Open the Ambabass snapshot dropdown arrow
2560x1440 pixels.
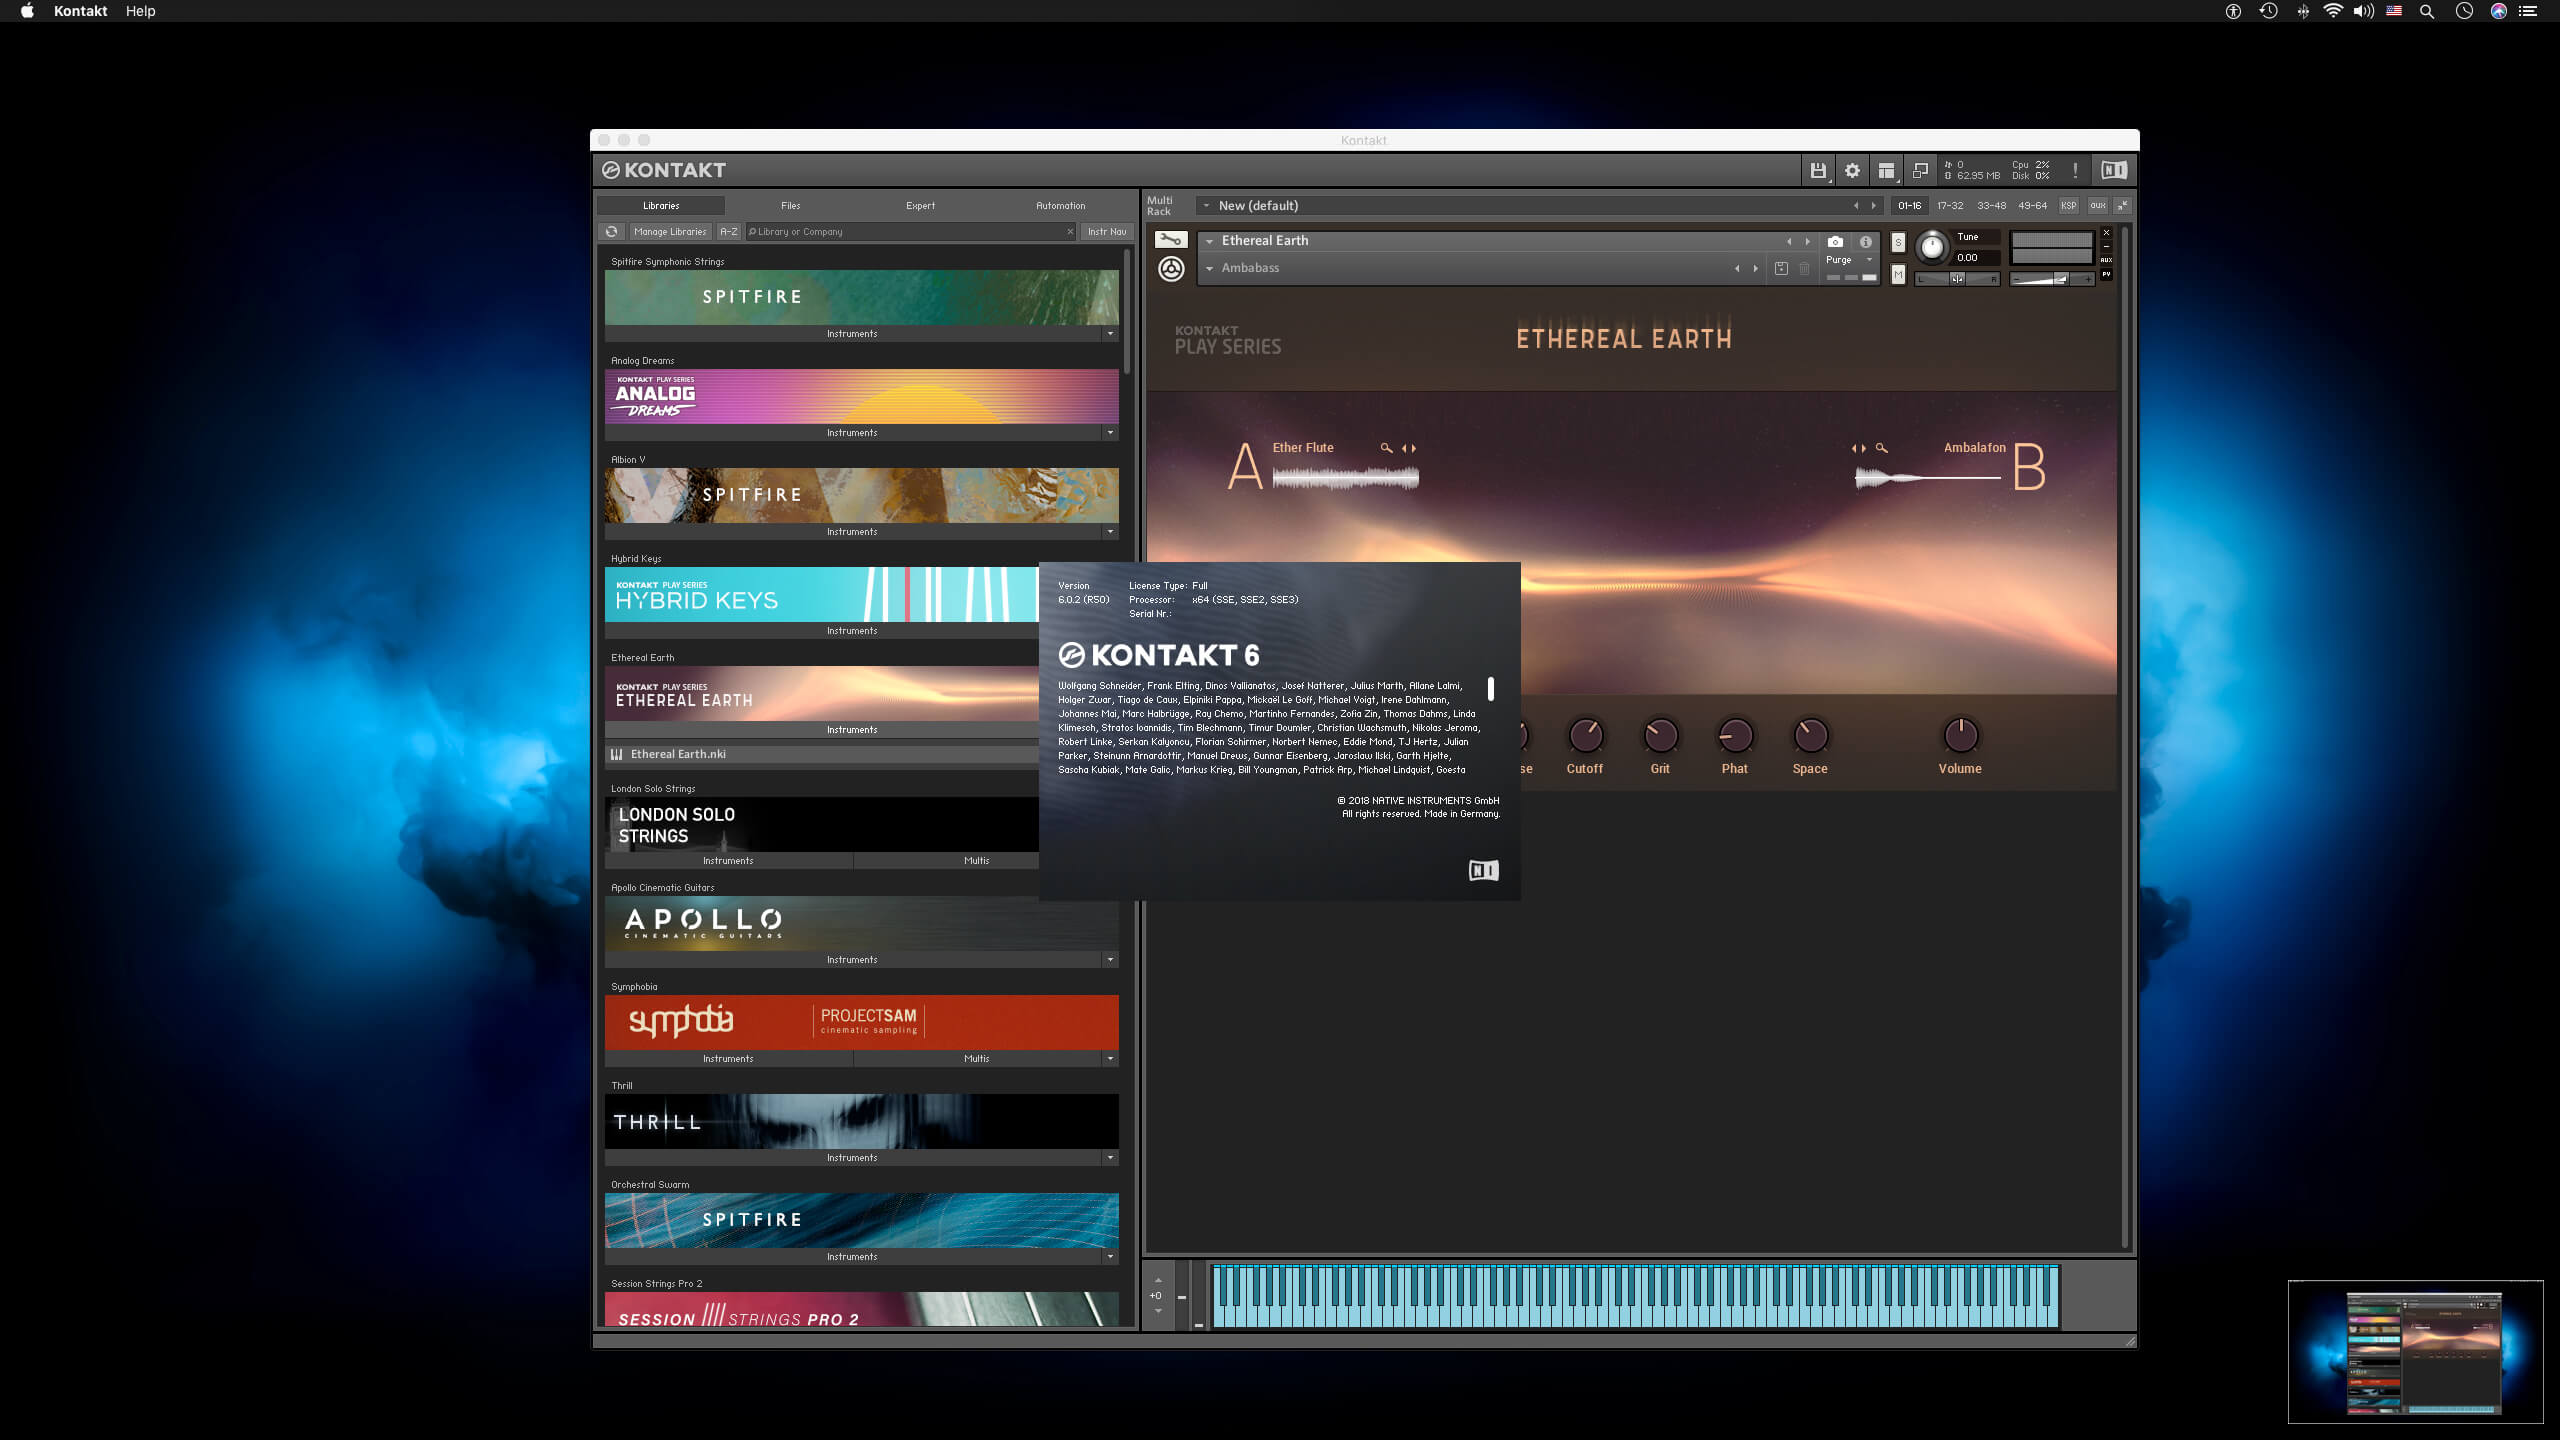point(1209,268)
